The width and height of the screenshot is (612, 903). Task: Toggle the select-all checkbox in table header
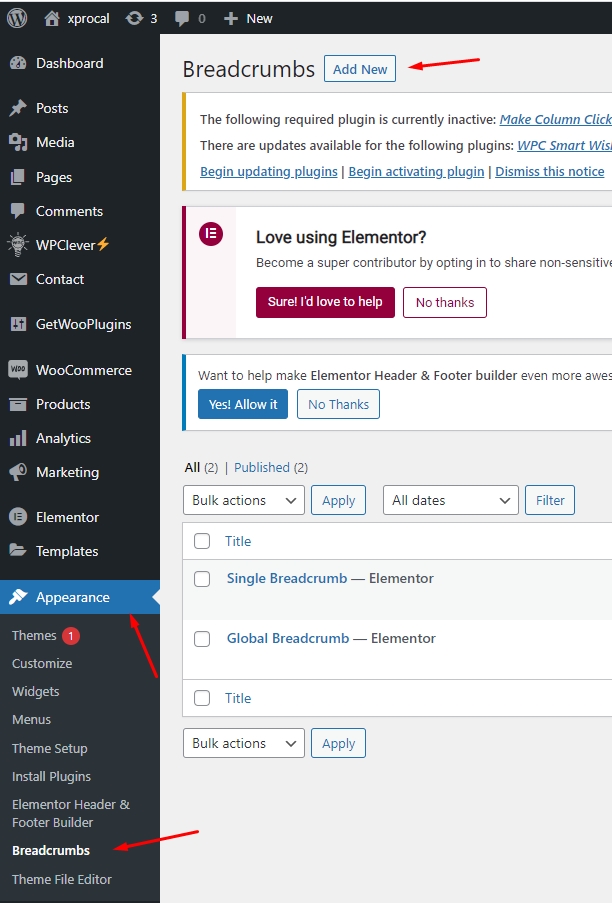tap(202, 541)
